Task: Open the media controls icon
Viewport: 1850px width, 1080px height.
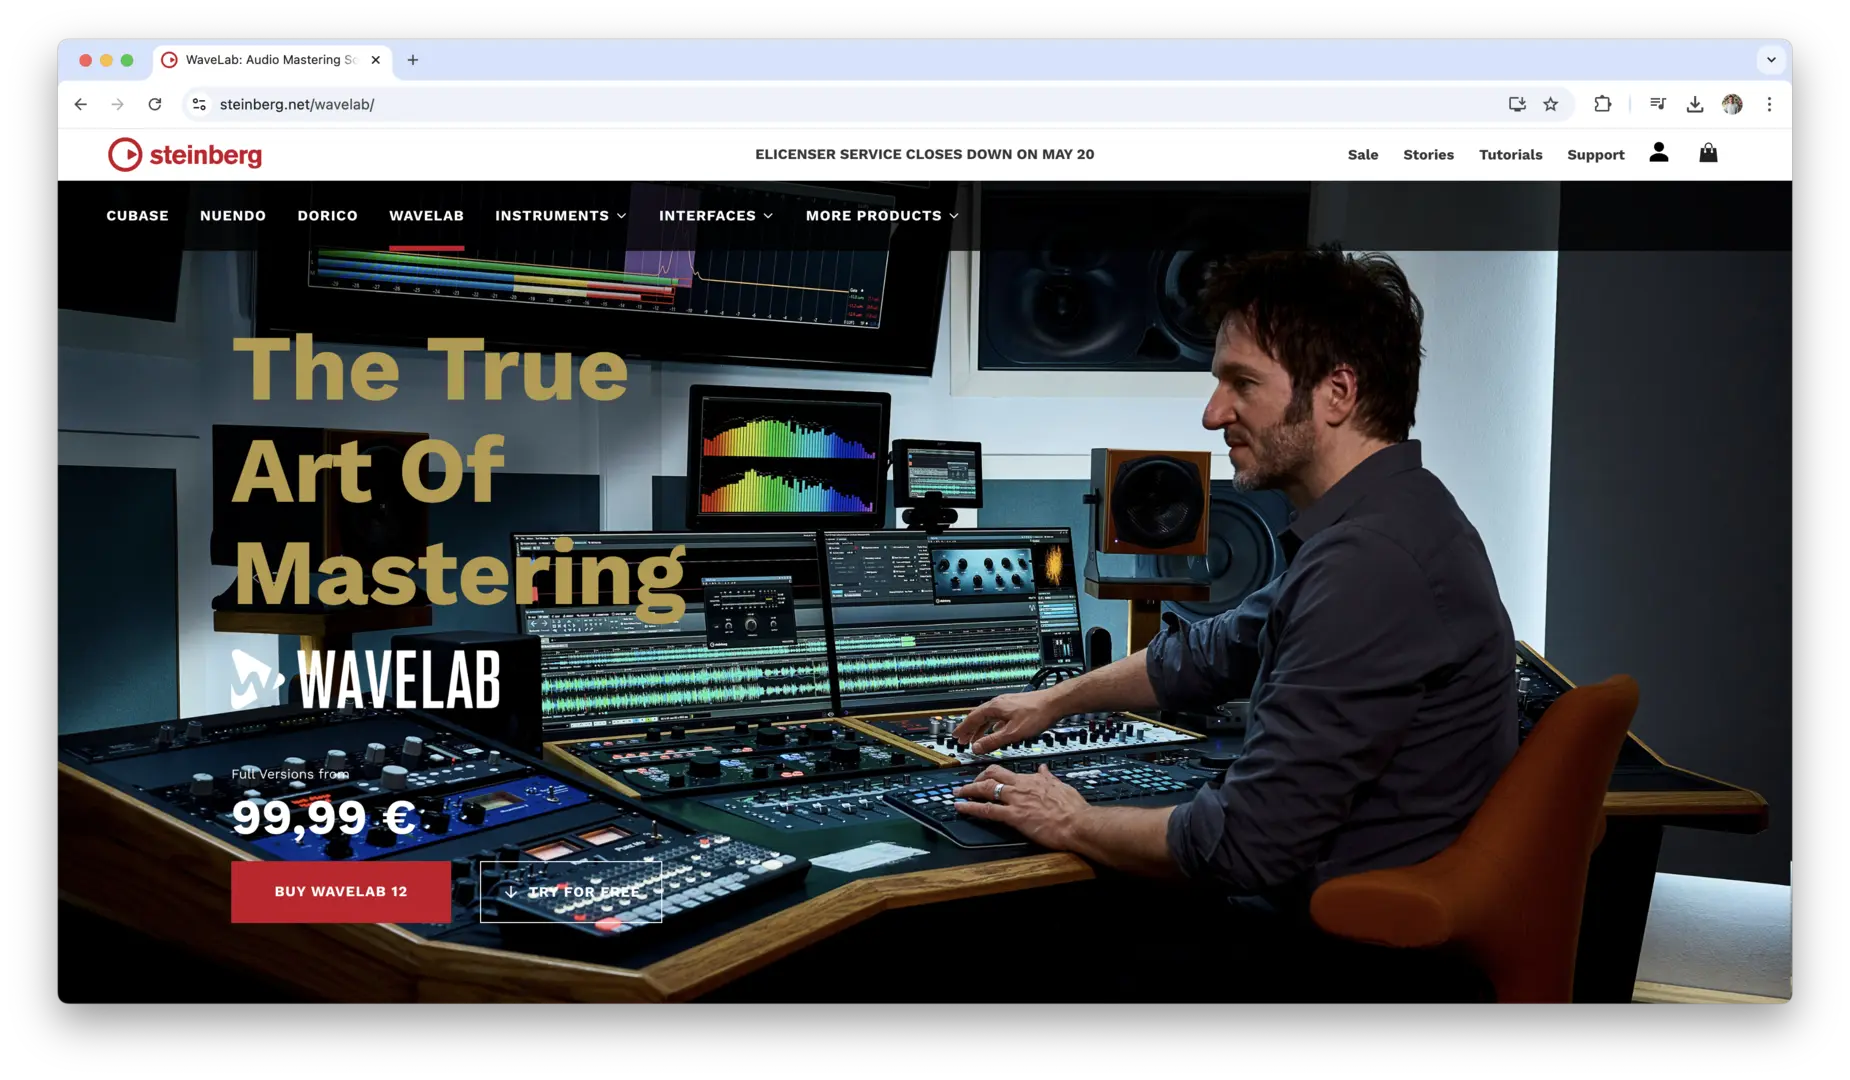Action: coord(1657,104)
